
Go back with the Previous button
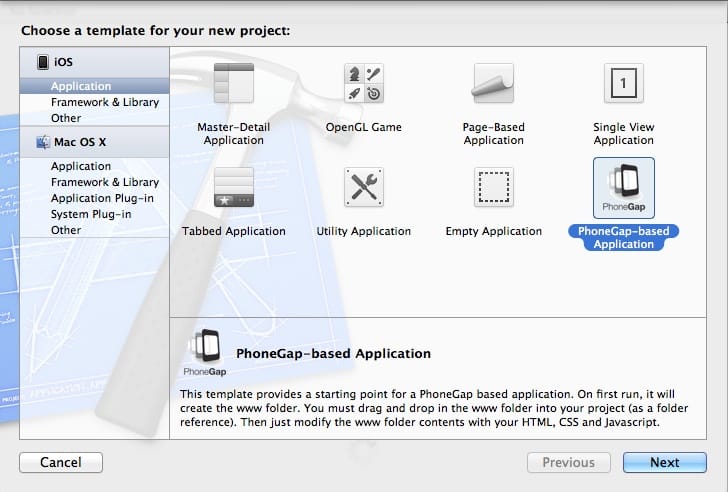point(568,462)
